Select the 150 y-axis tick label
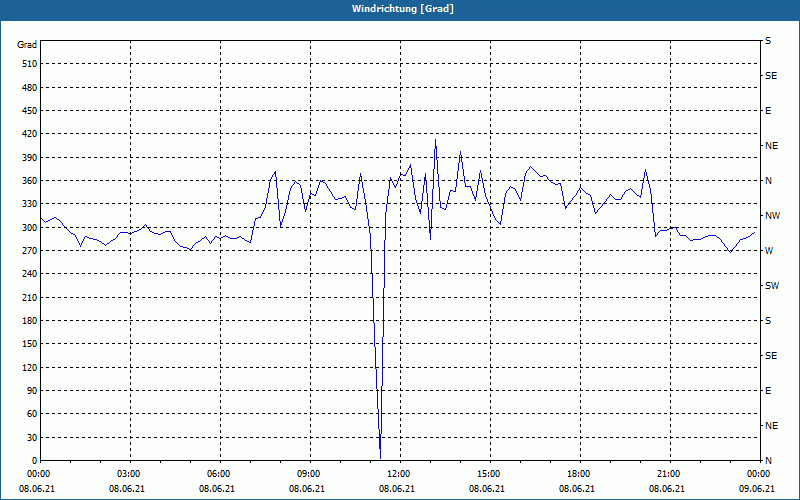 [30, 344]
